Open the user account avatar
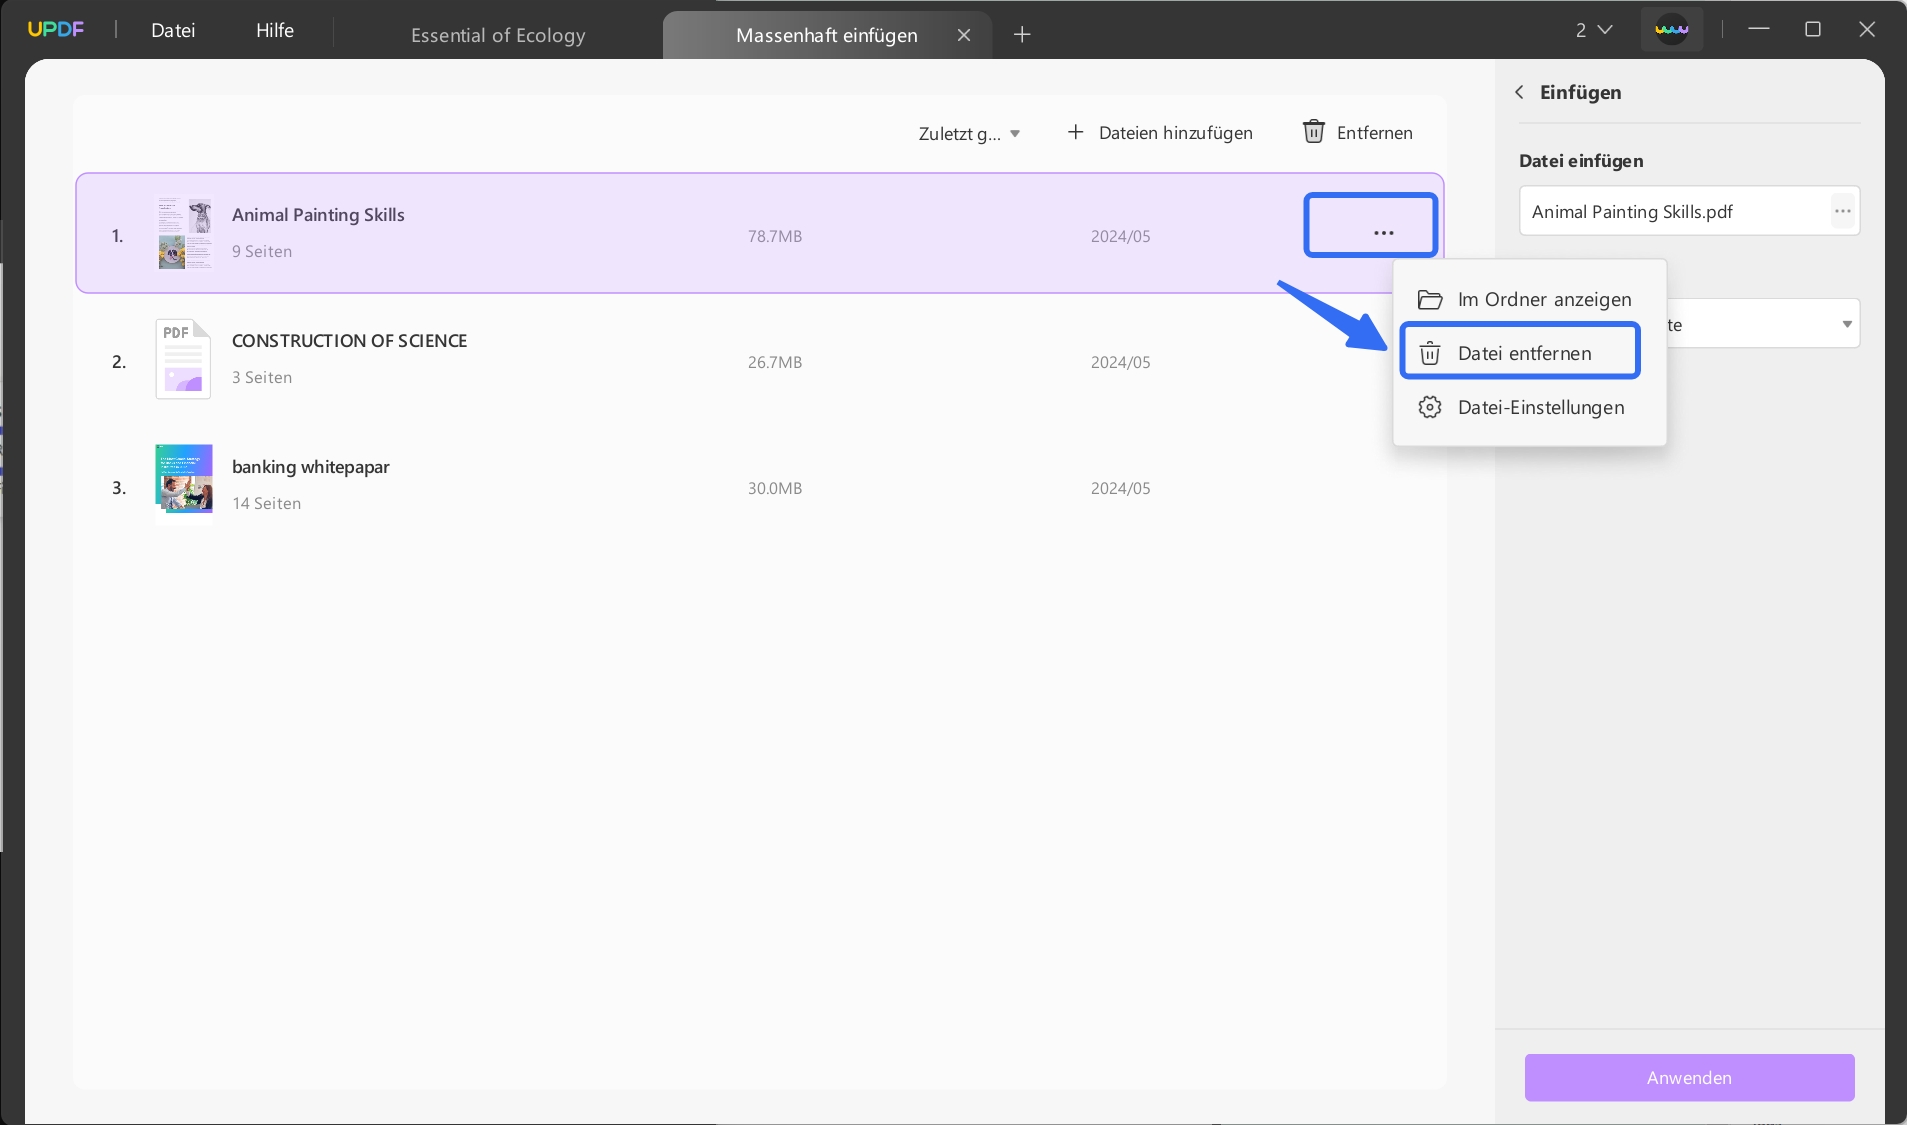Screen dimensions: 1907x1125 pos(1672,30)
